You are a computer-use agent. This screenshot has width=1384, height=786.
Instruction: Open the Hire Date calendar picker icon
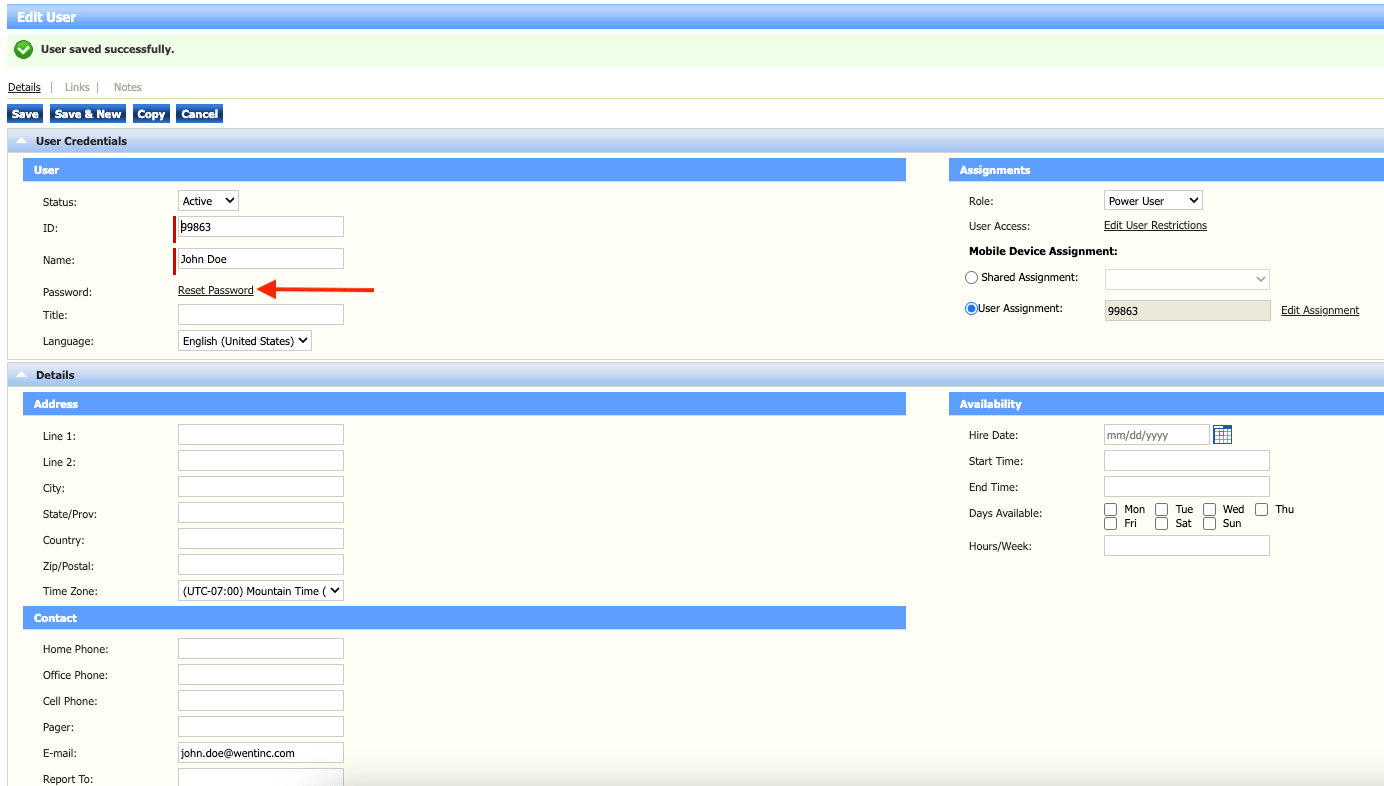tap(1222, 435)
